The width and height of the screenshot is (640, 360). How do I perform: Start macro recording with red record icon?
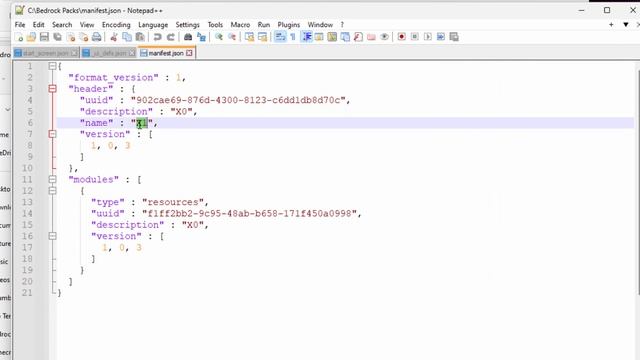[x=402, y=37]
